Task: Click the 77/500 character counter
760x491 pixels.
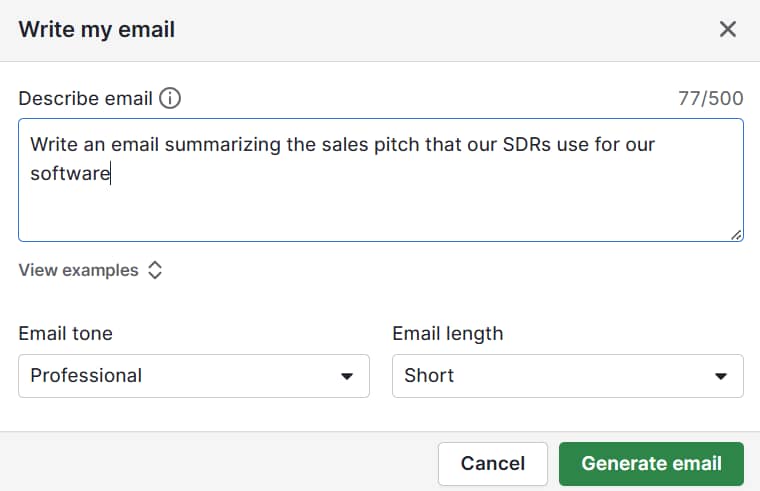Action: tap(711, 98)
